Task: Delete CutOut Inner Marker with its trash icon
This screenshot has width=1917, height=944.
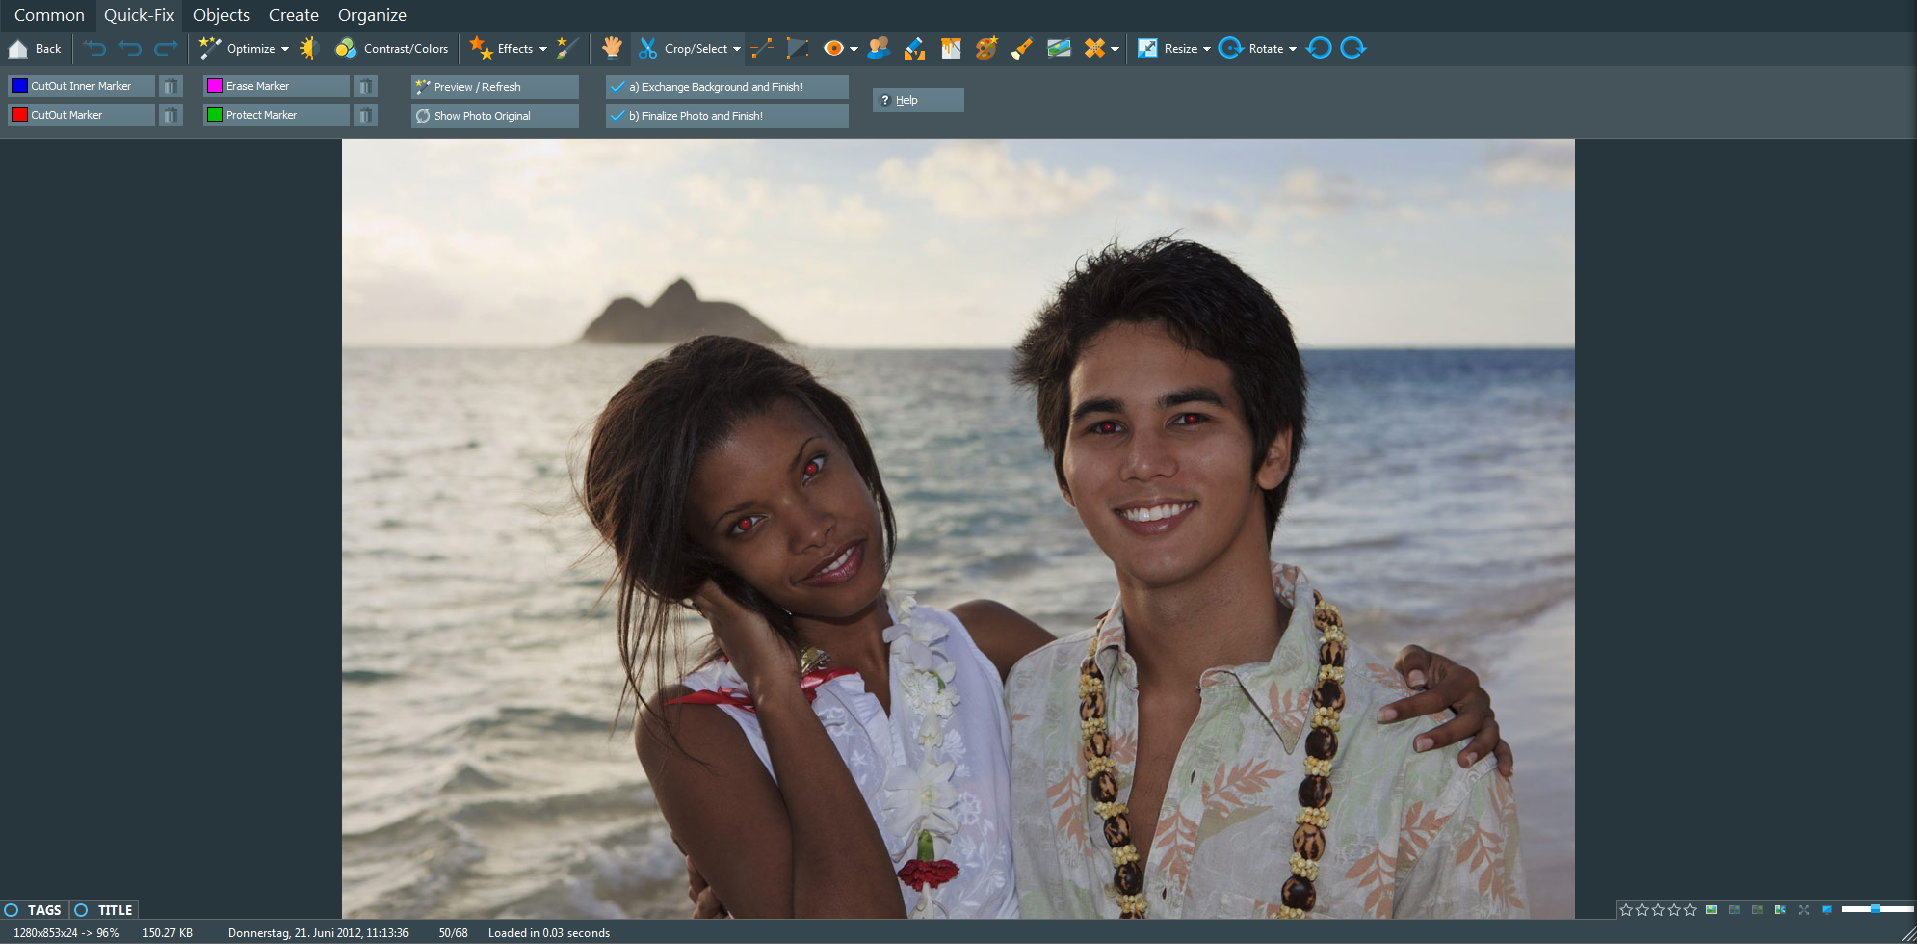Action: (171, 87)
